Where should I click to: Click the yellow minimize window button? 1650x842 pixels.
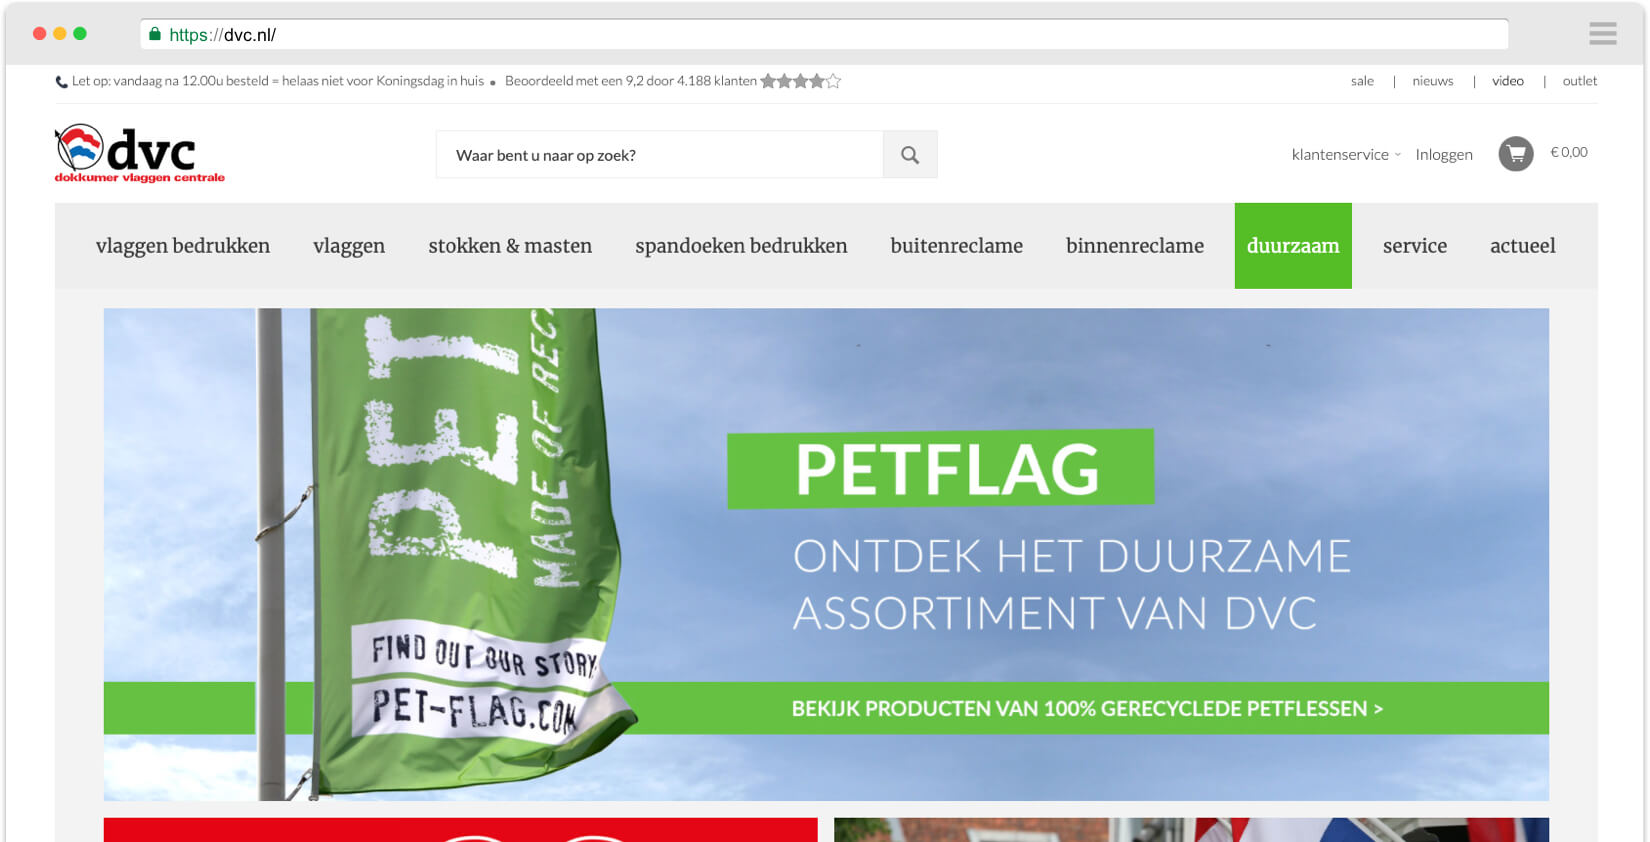tap(60, 33)
